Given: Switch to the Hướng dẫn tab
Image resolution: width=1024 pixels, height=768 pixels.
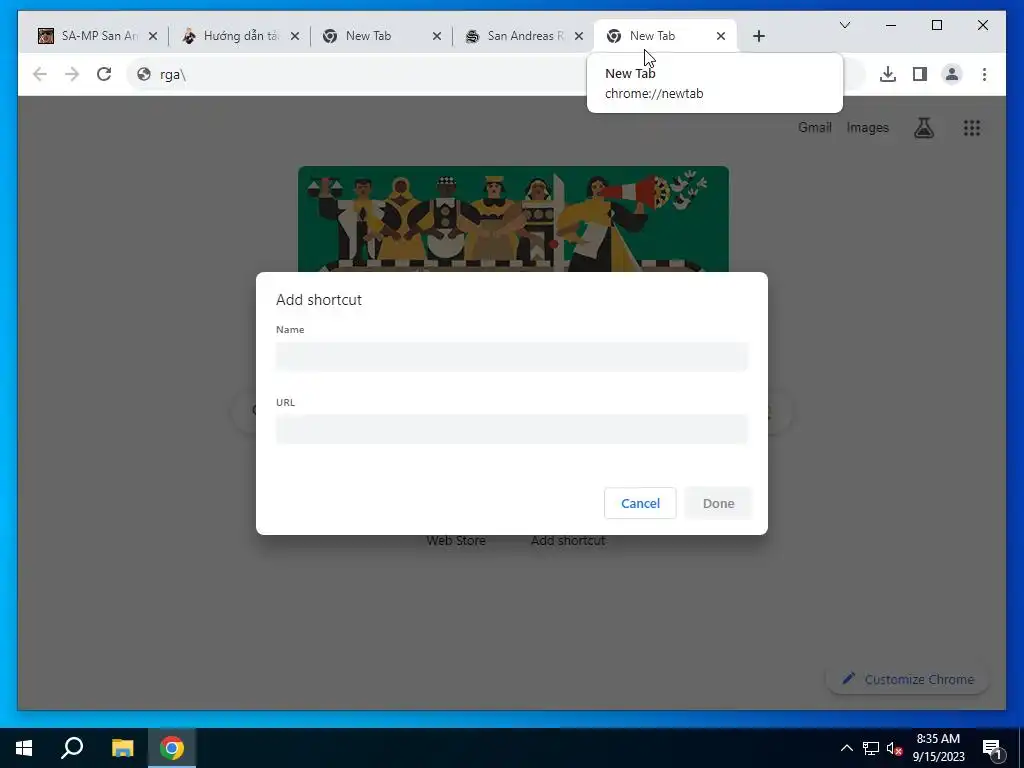Looking at the screenshot, I should point(240,36).
